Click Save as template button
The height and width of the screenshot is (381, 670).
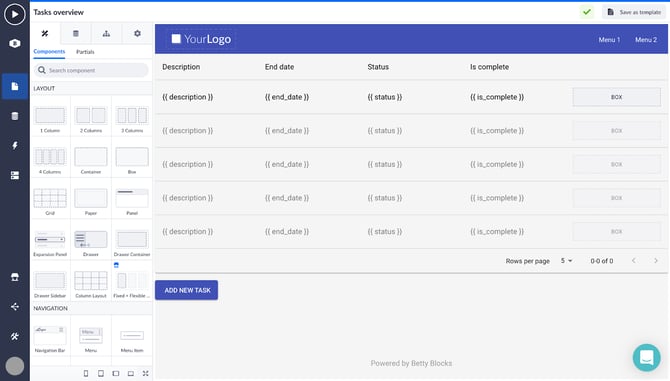pos(634,12)
